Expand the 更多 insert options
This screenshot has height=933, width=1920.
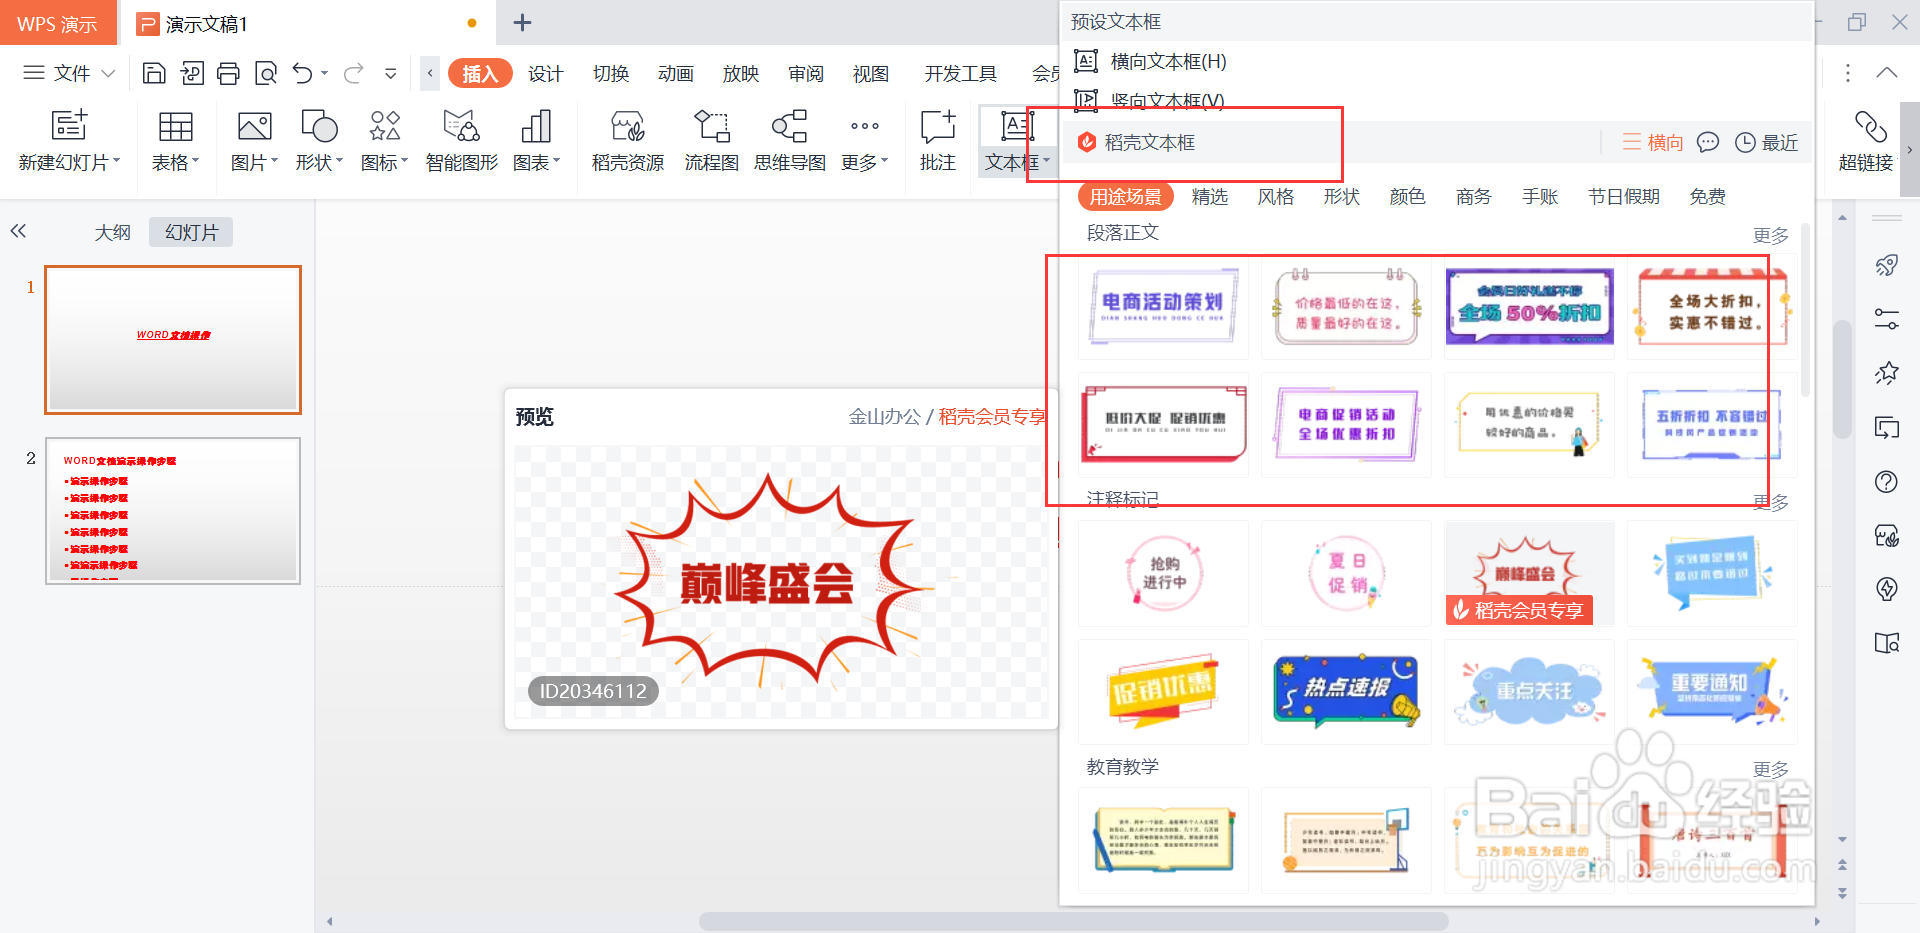coord(865,141)
